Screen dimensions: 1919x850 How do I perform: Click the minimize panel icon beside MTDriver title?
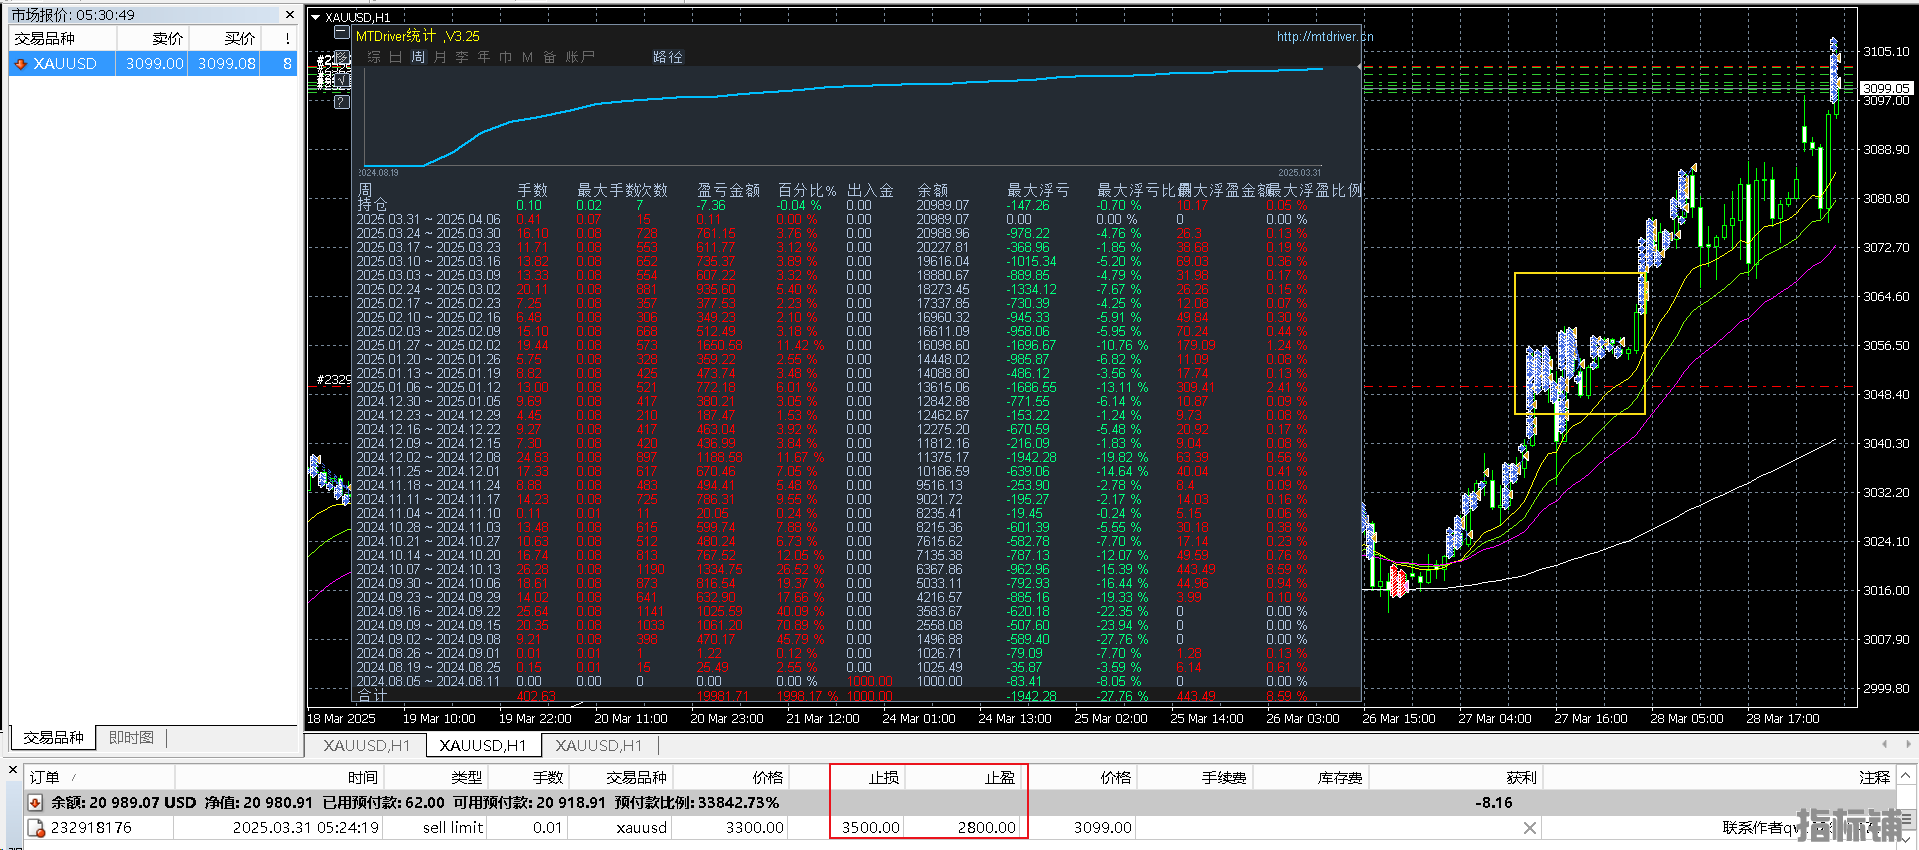coord(341,34)
